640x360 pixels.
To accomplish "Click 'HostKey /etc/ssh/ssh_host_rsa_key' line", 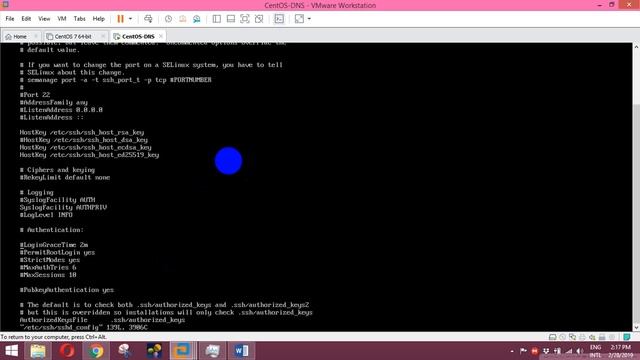I will [82, 132].
